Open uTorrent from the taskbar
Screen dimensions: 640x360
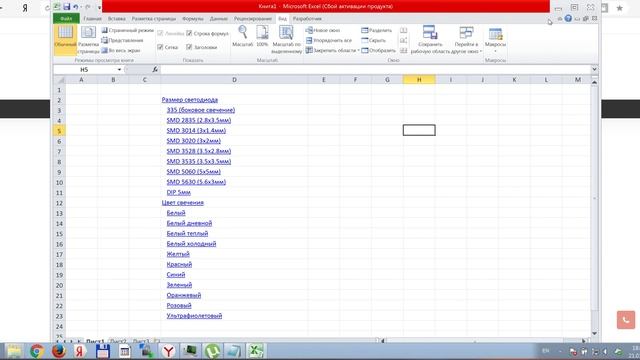(x=212, y=351)
